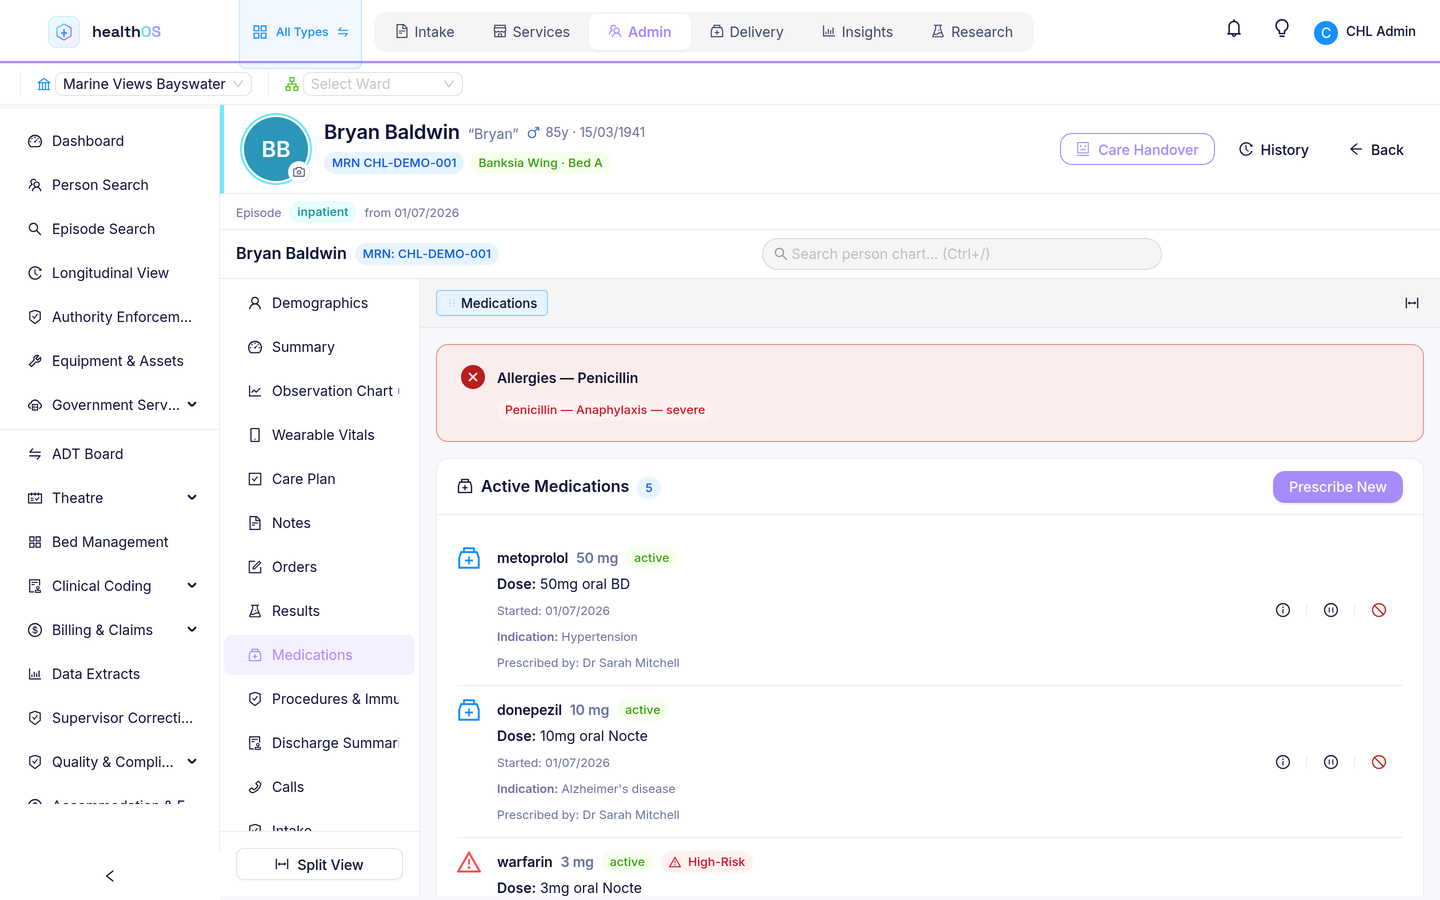Click the Search person chart field
Viewport: 1440px width, 900px height.
click(x=961, y=254)
